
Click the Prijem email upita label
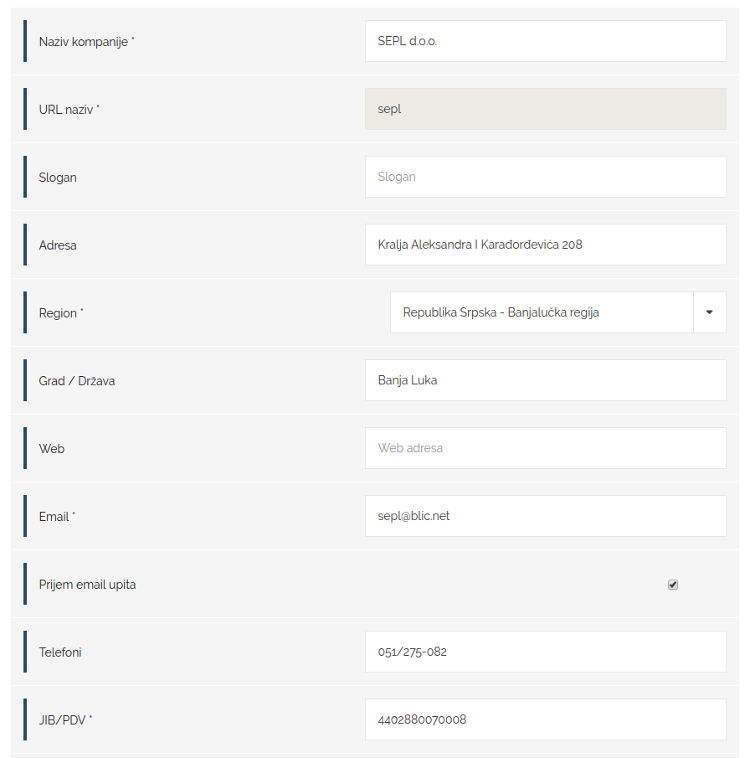pyautogui.click(x=87, y=584)
